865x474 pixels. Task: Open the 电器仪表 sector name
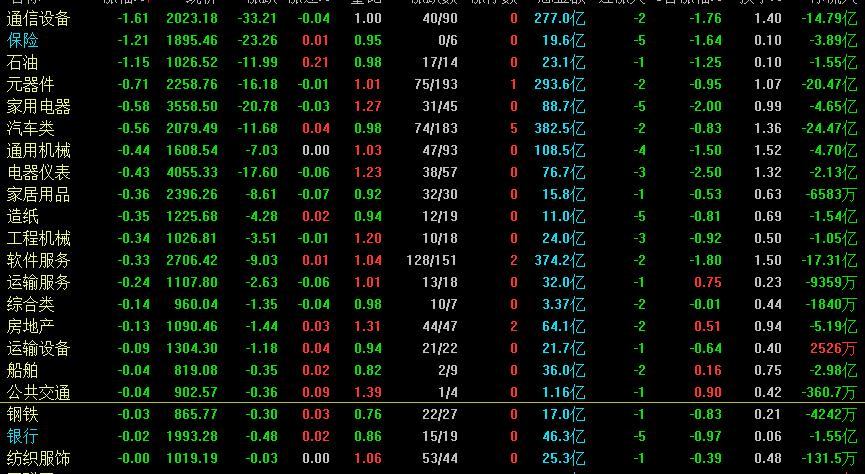(39, 172)
